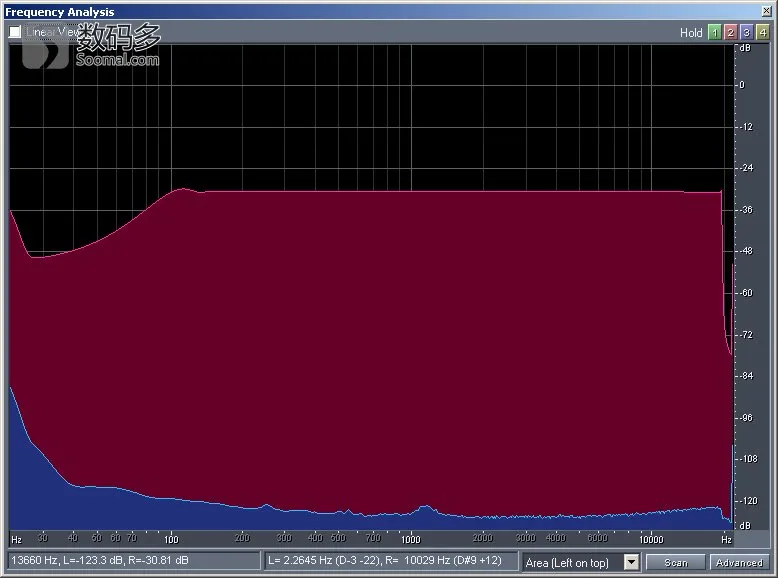Screen dimensions: 778x578
Task: Click Hold button 2
Action: pyautogui.click(x=730, y=33)
